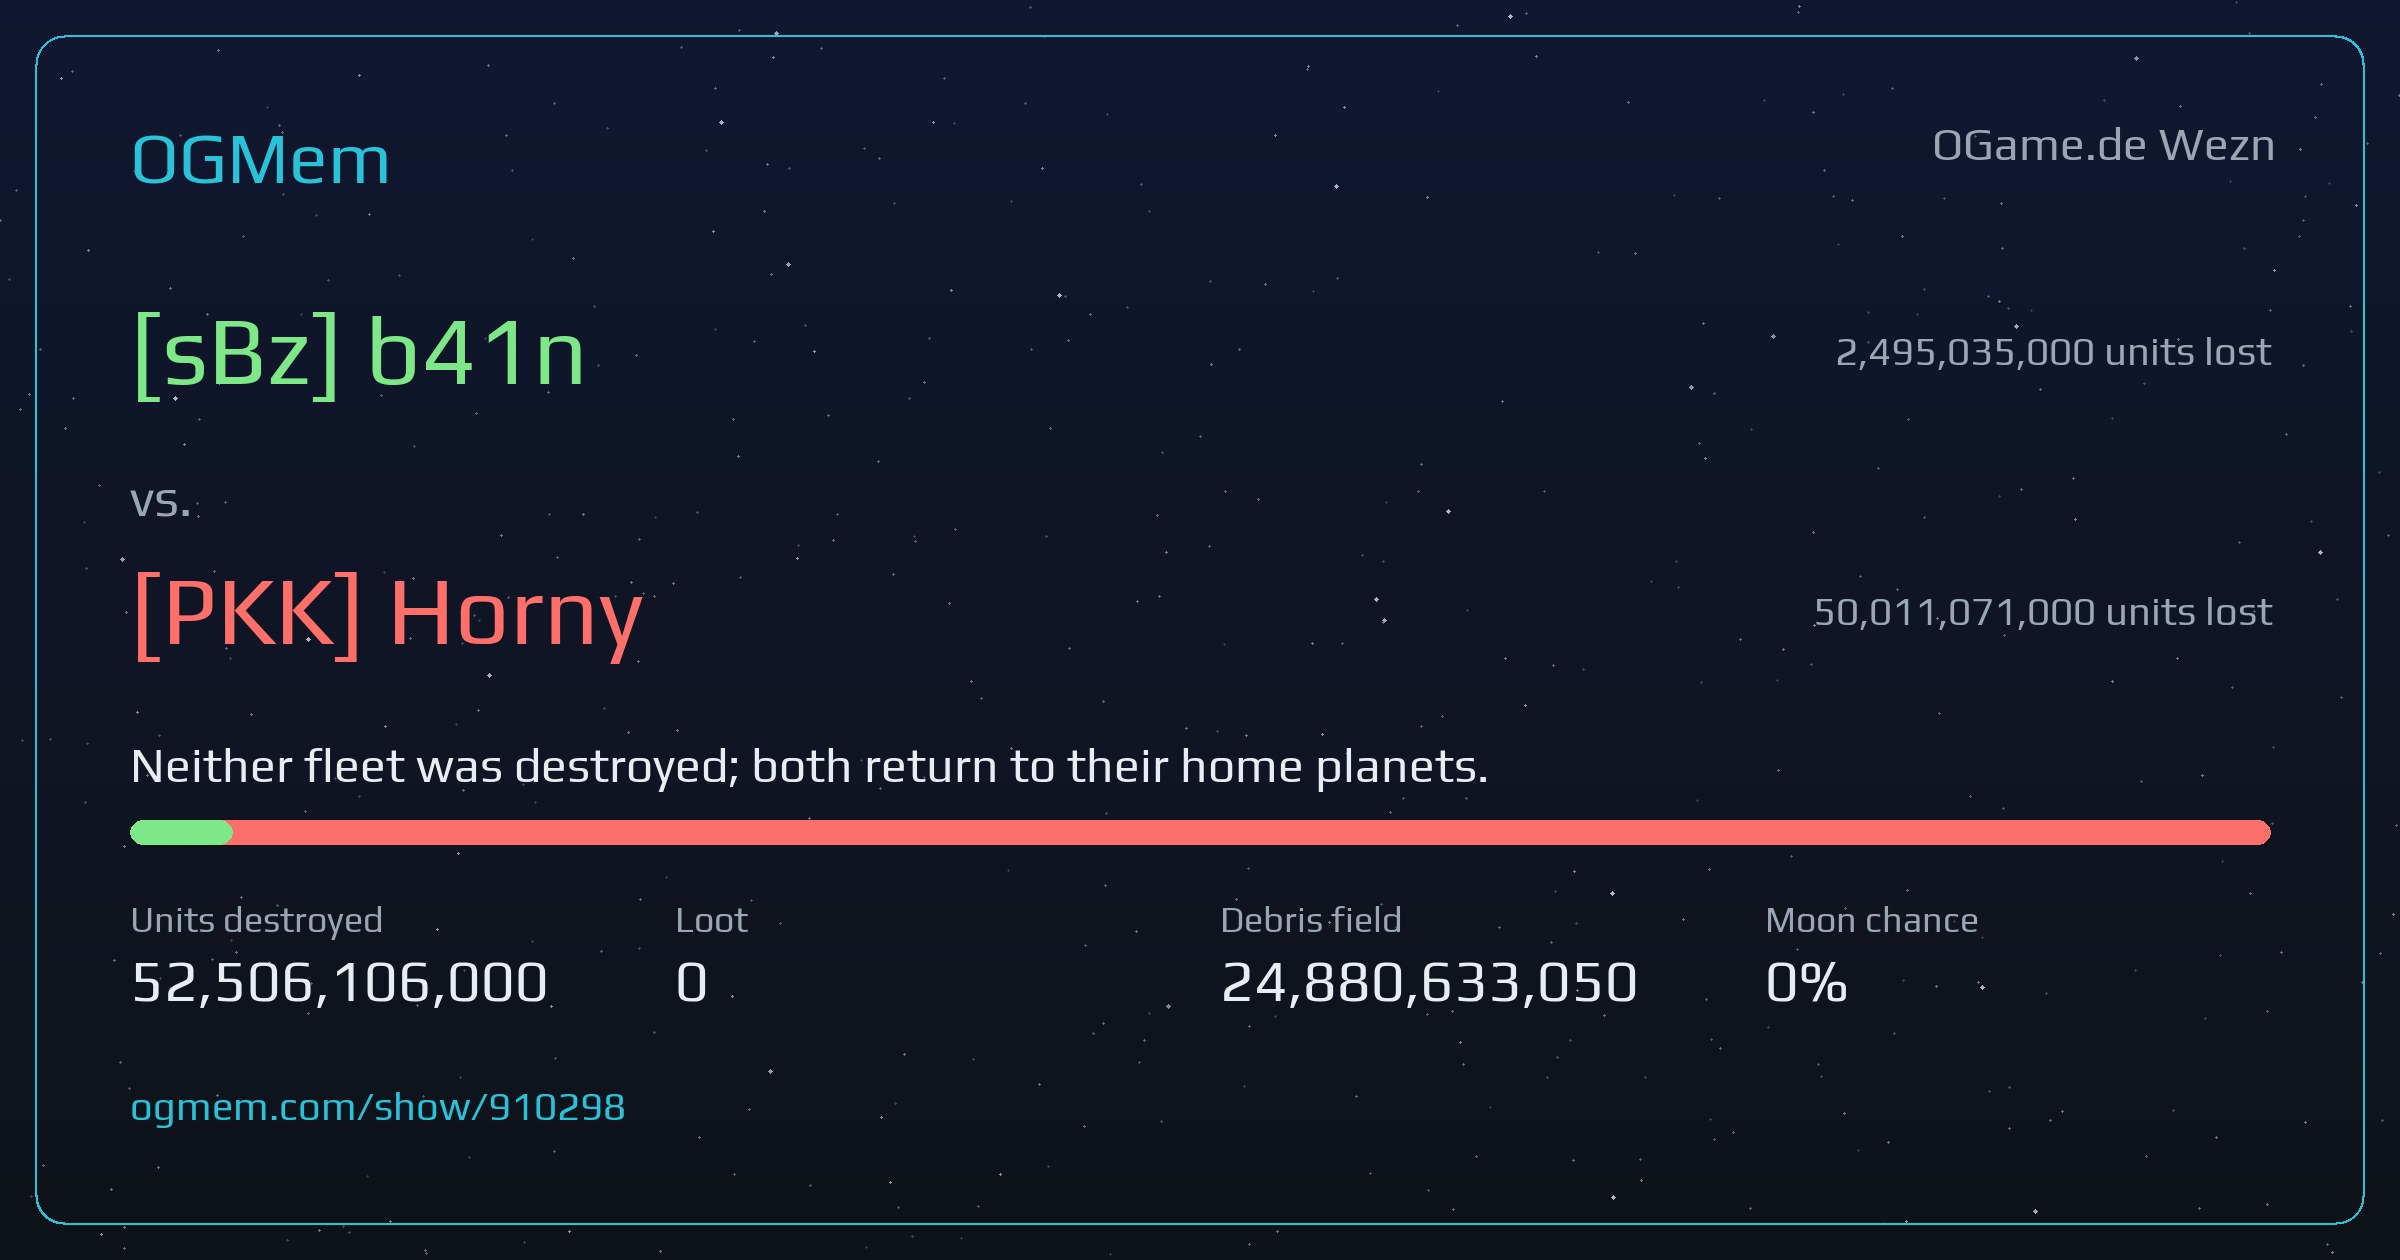Viewport: 2400px width, 1260px height.
Task: Click the 2,495,035,000 units lost text
Action: 2053,352
